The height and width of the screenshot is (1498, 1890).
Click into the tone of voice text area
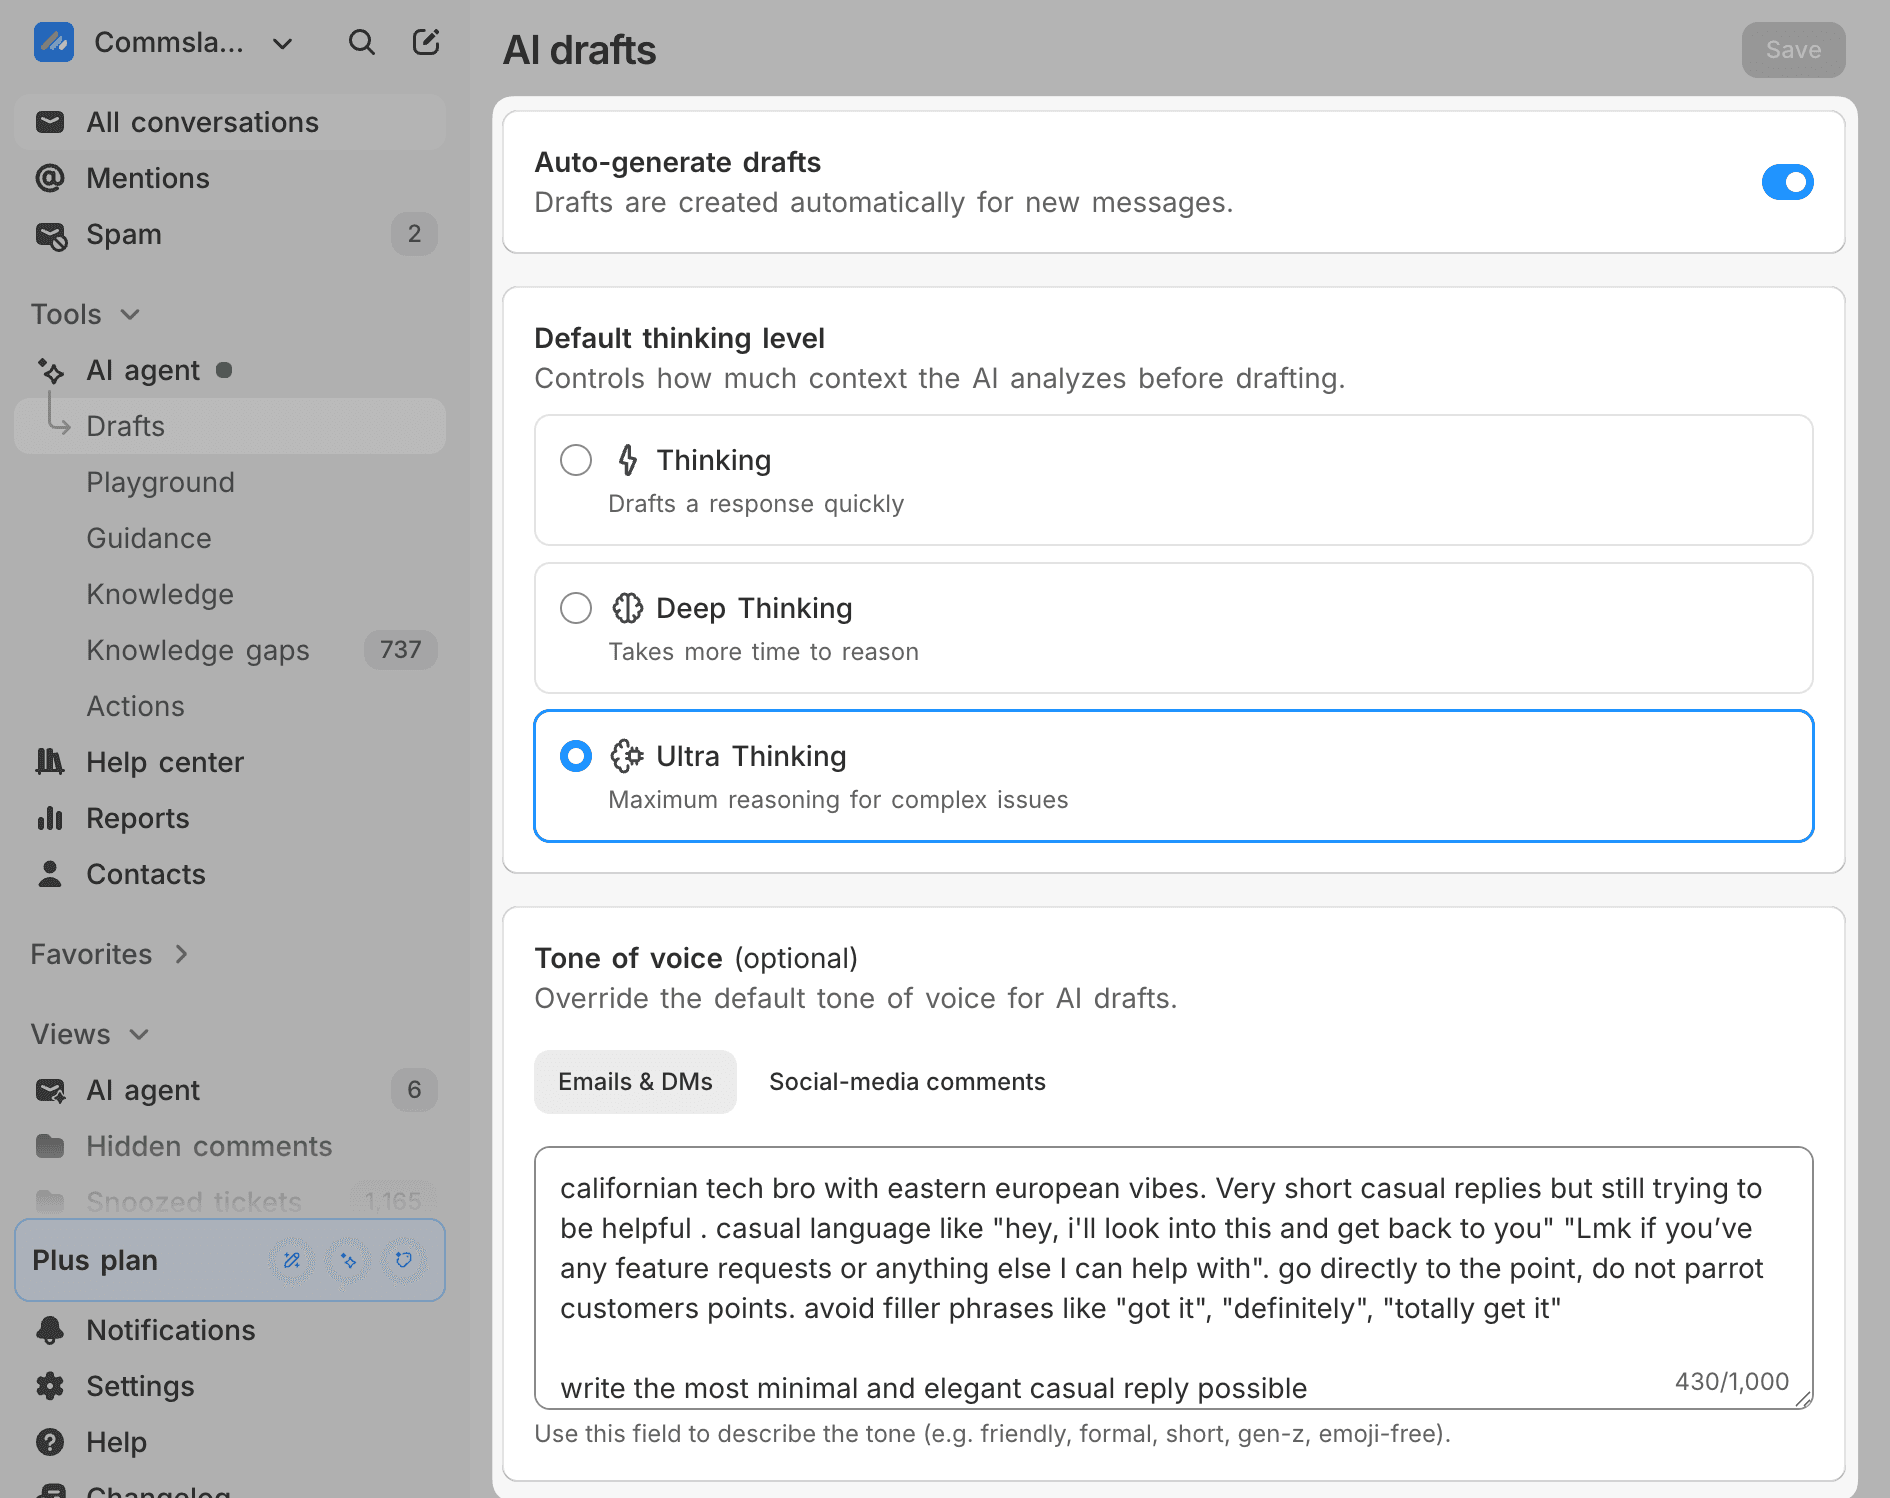1173,1278
